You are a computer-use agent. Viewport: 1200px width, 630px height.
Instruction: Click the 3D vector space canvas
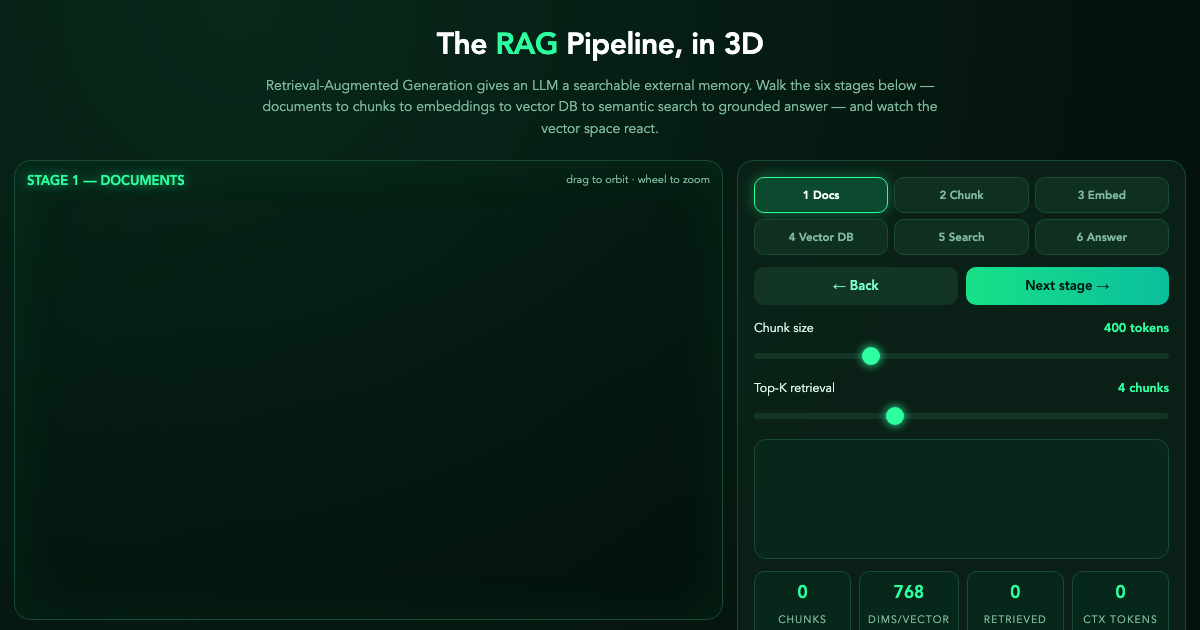(368, 390)
